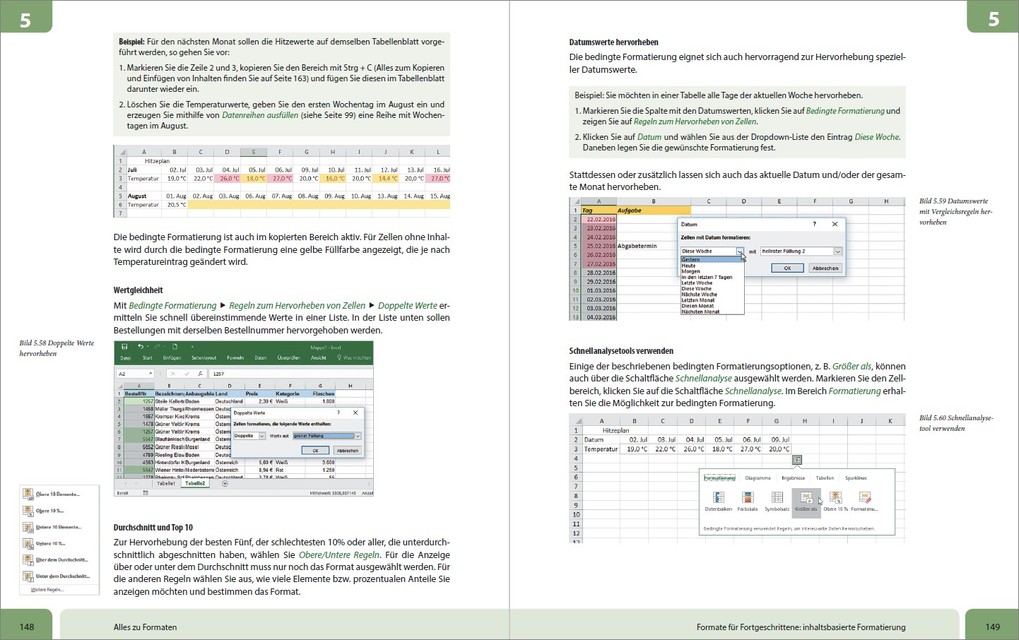
Task: Switch to the Diagramme tab in Schnellanalyse
Action: (x=757, y=479)
